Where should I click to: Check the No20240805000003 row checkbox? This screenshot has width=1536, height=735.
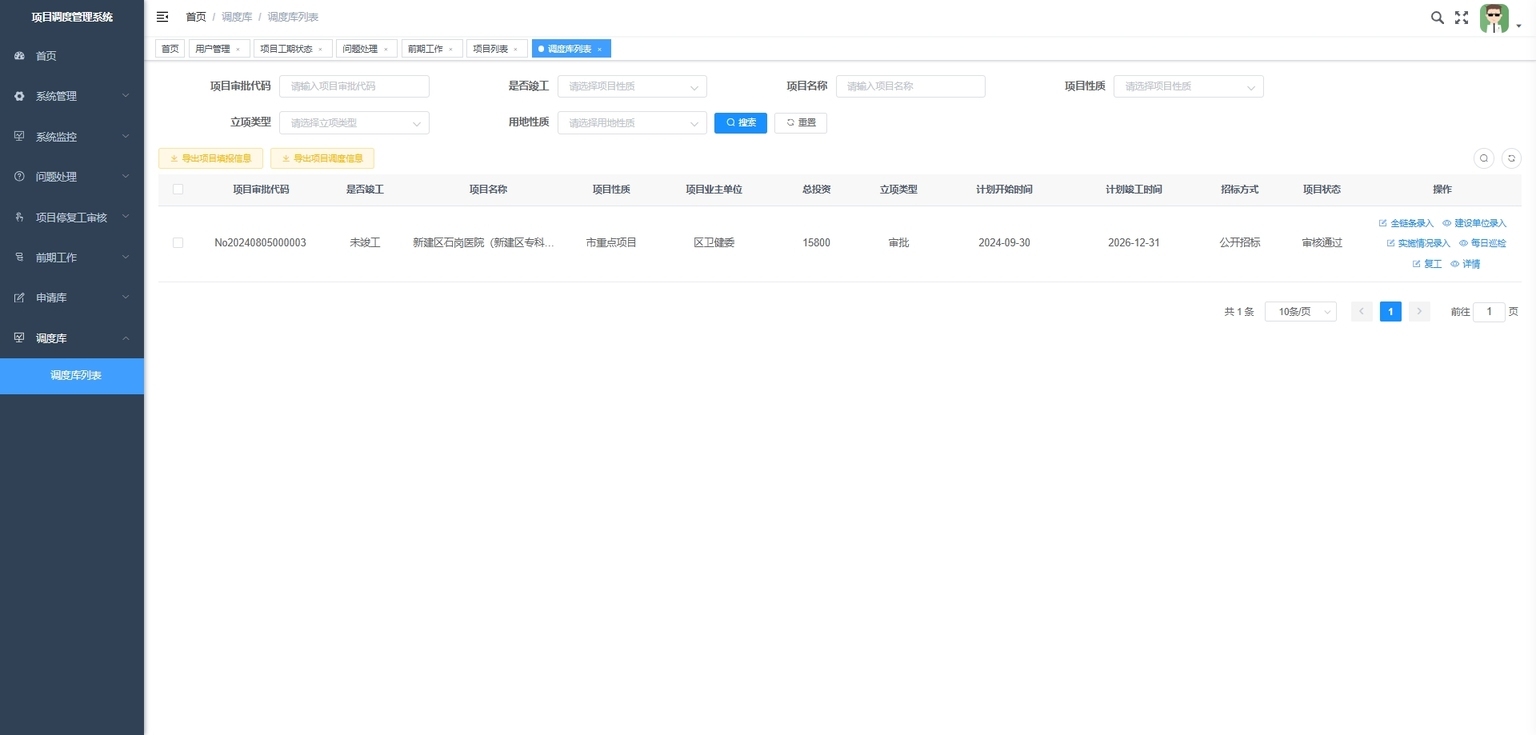pyautogui.click(x=178, y=243)
